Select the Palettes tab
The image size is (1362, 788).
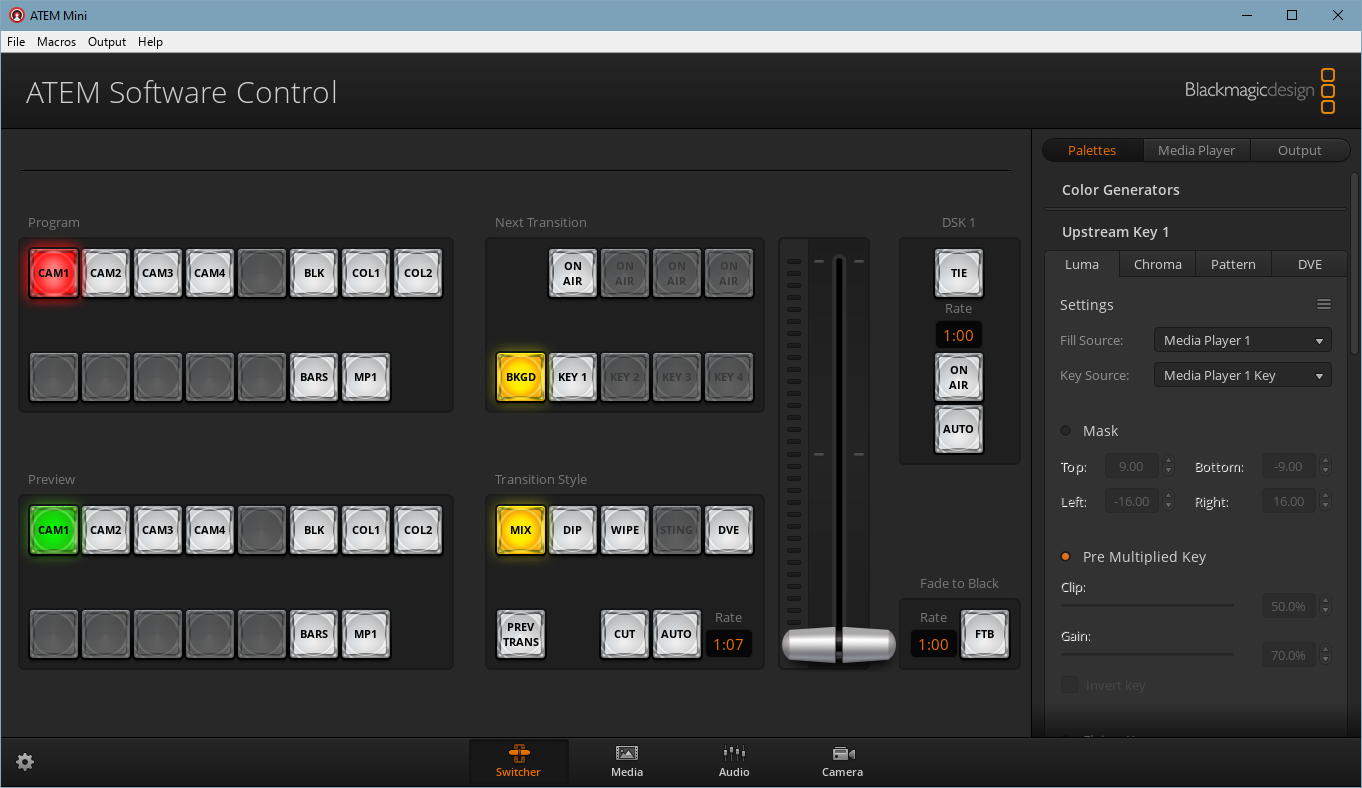tap(1092, 150)
